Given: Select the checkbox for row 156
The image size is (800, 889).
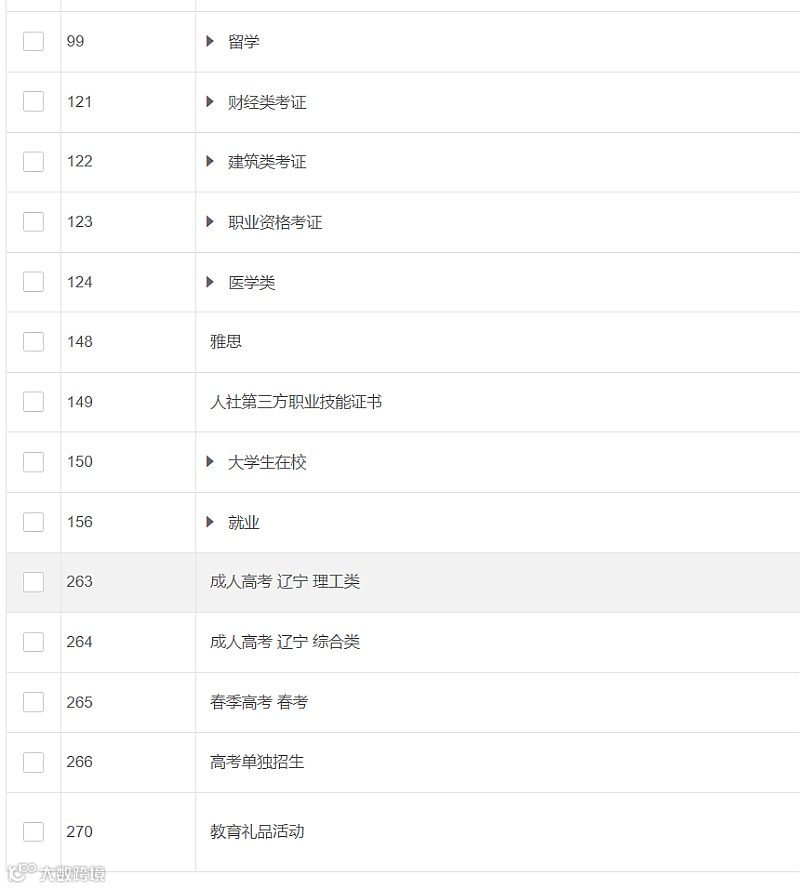Looking at the screenshot, I should tap(33, 522).
